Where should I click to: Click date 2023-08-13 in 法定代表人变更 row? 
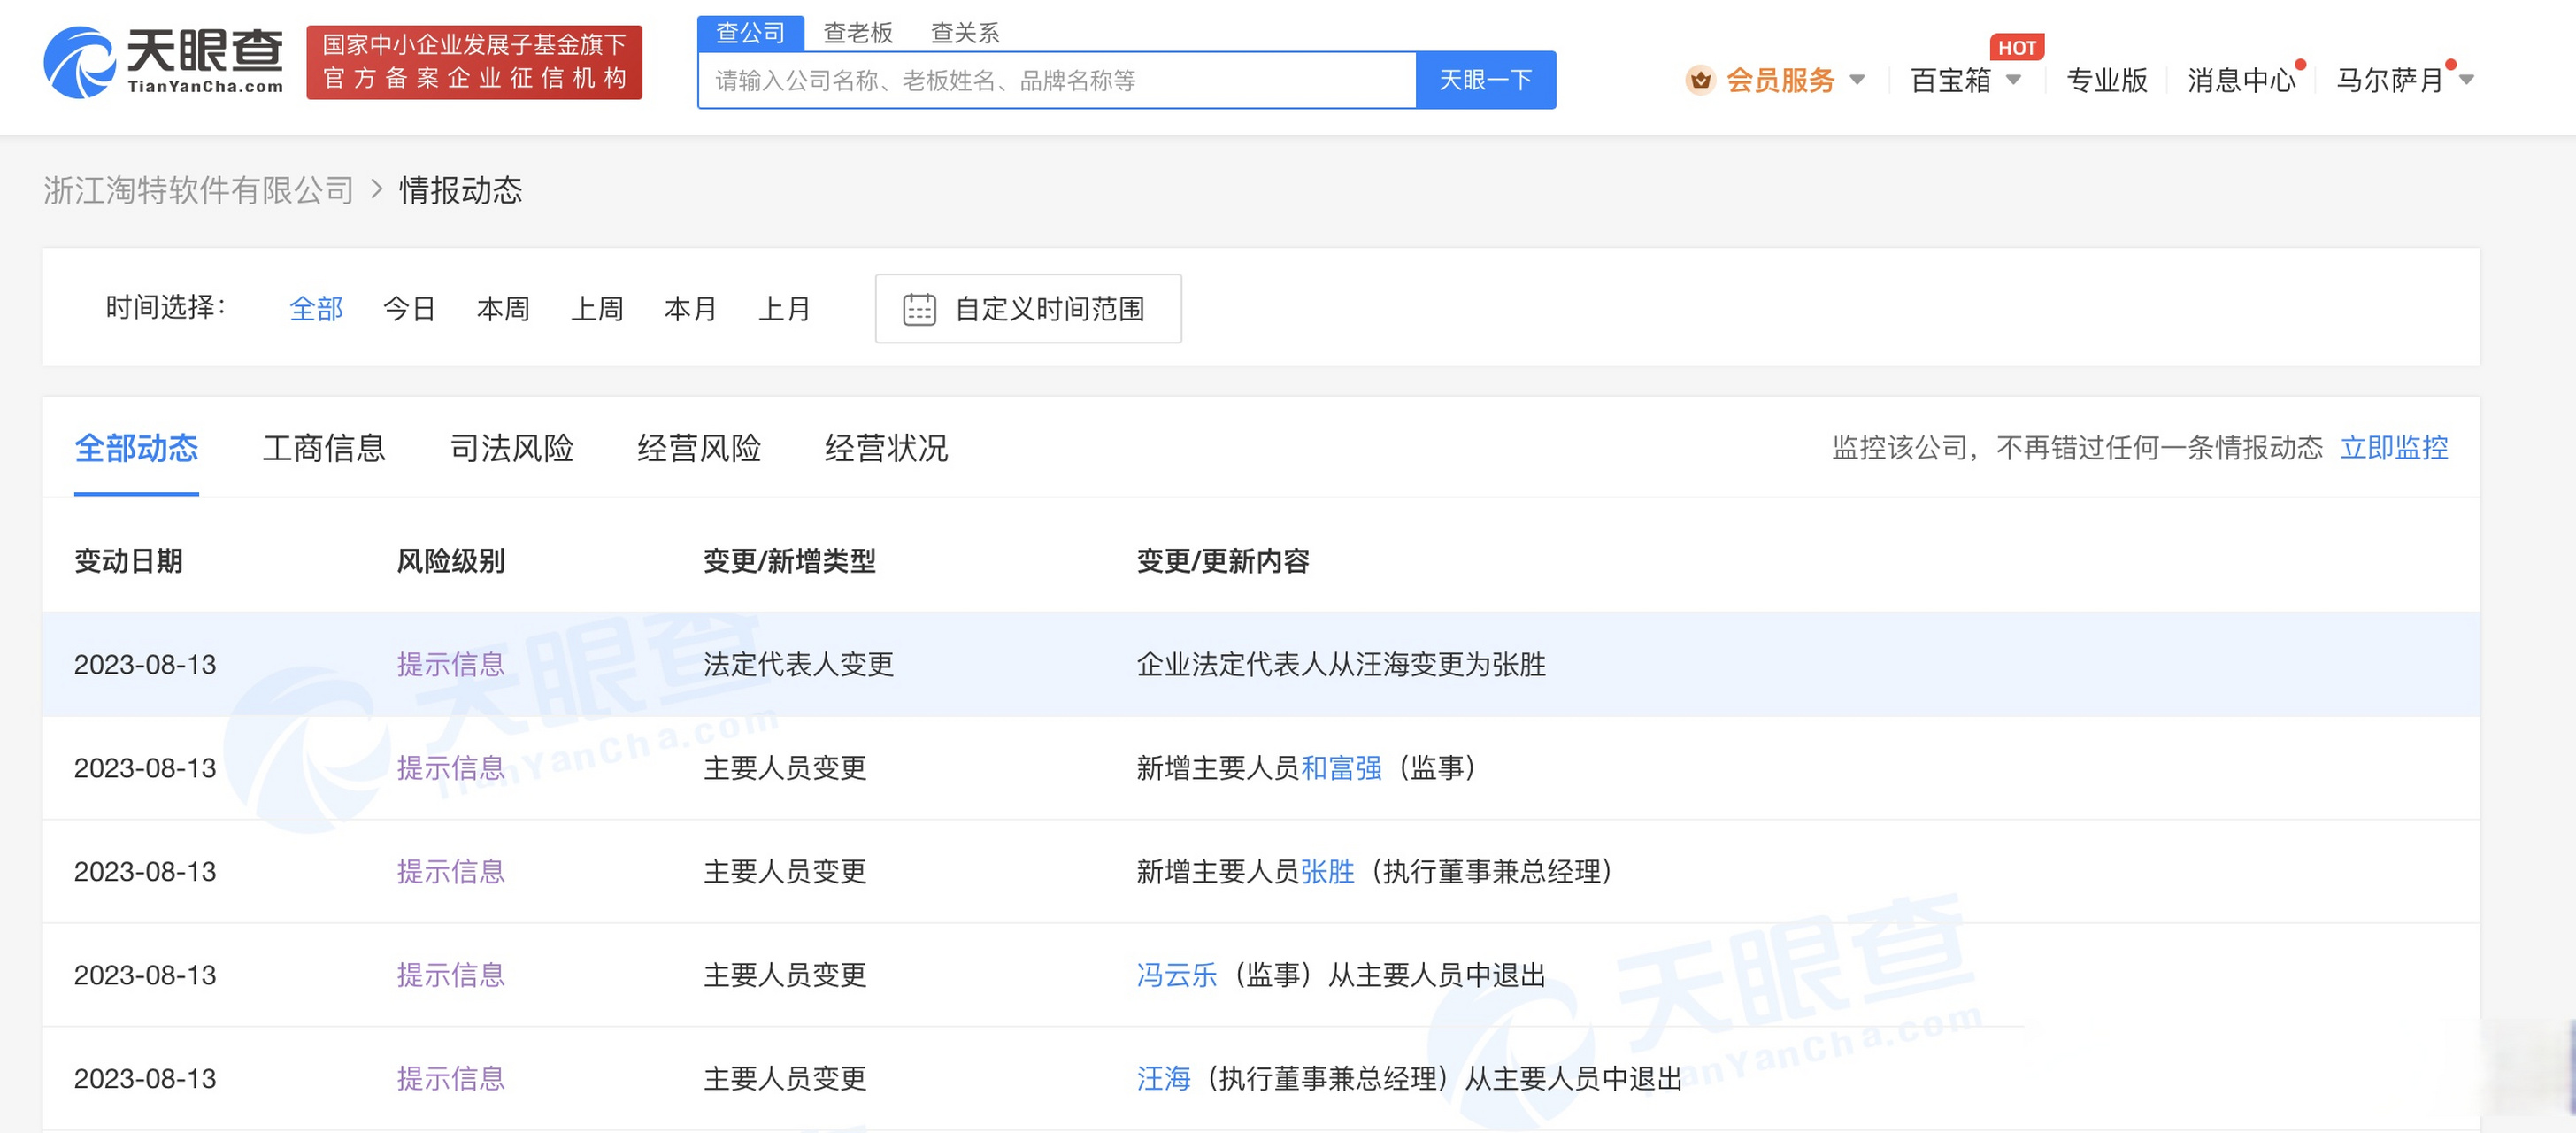point(145,665)
